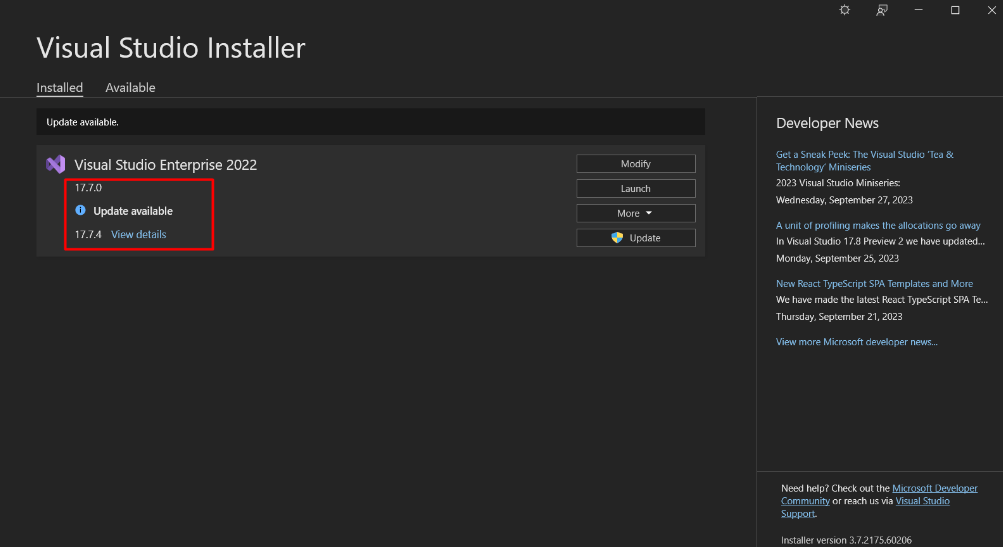The height and width of the screenshot is (547, 1003).
Task: Click the installed version number 17.7.0
Action: 88,187
